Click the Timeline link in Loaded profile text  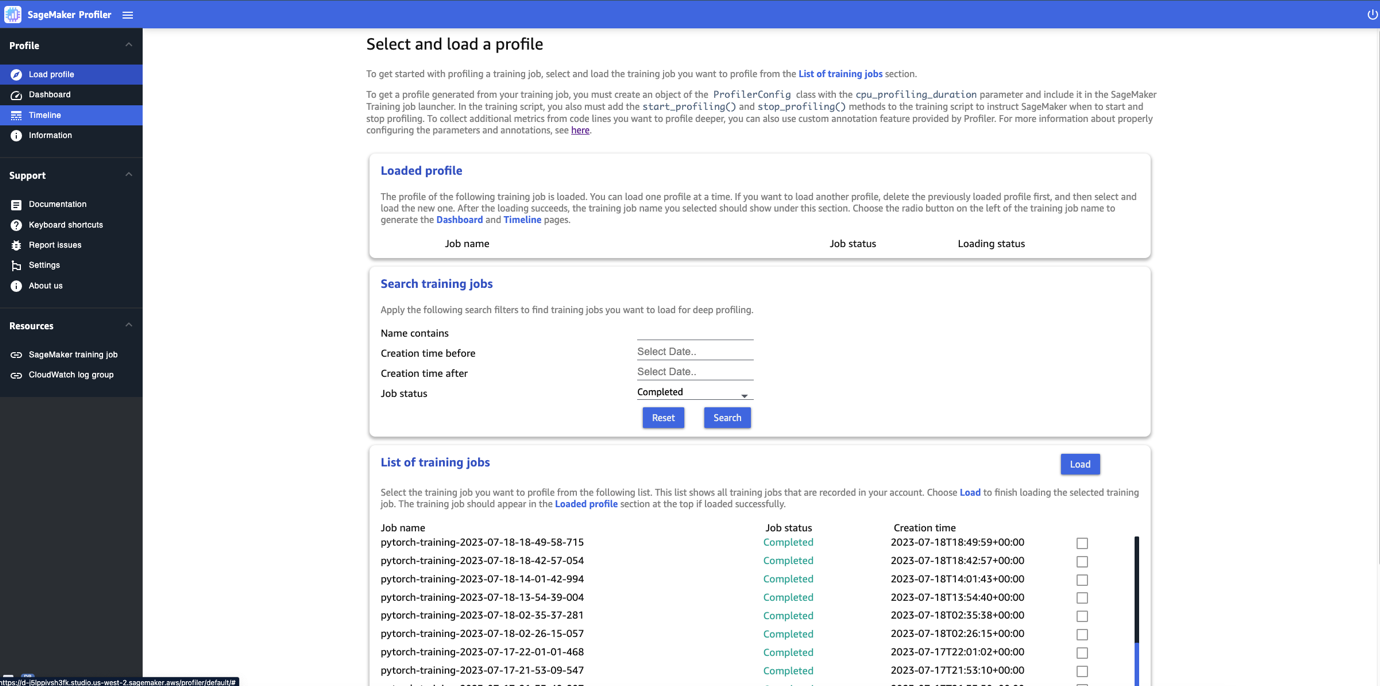522,220
